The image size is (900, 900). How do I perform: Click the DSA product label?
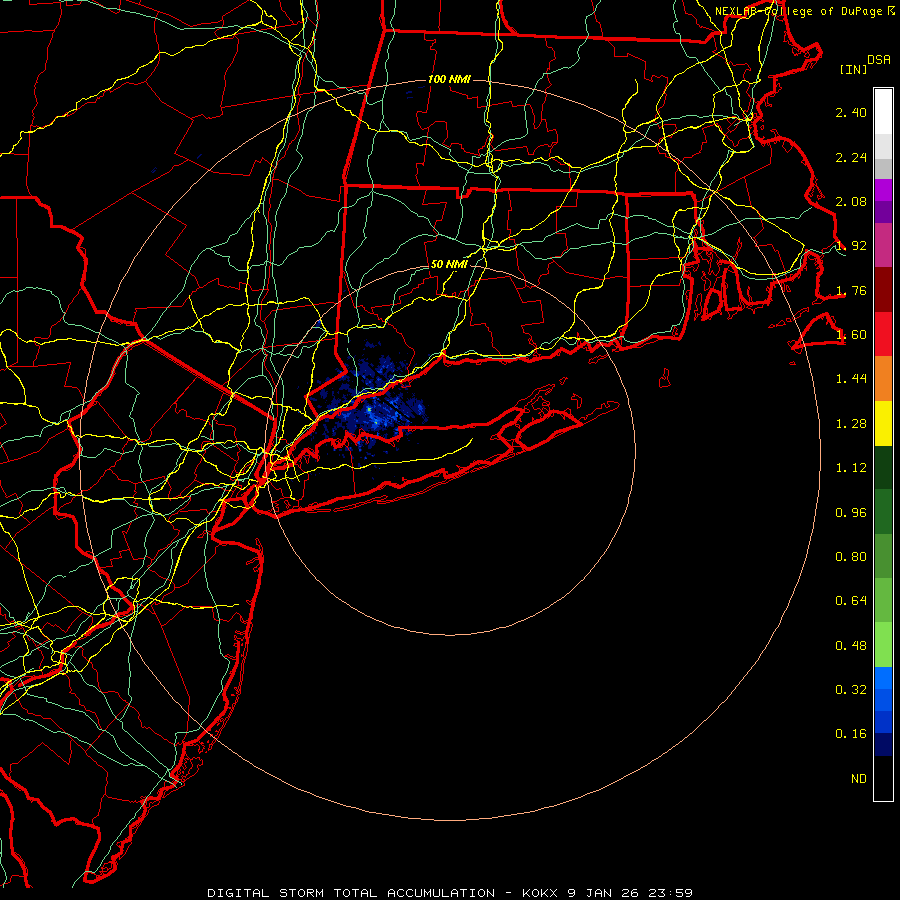879,60
